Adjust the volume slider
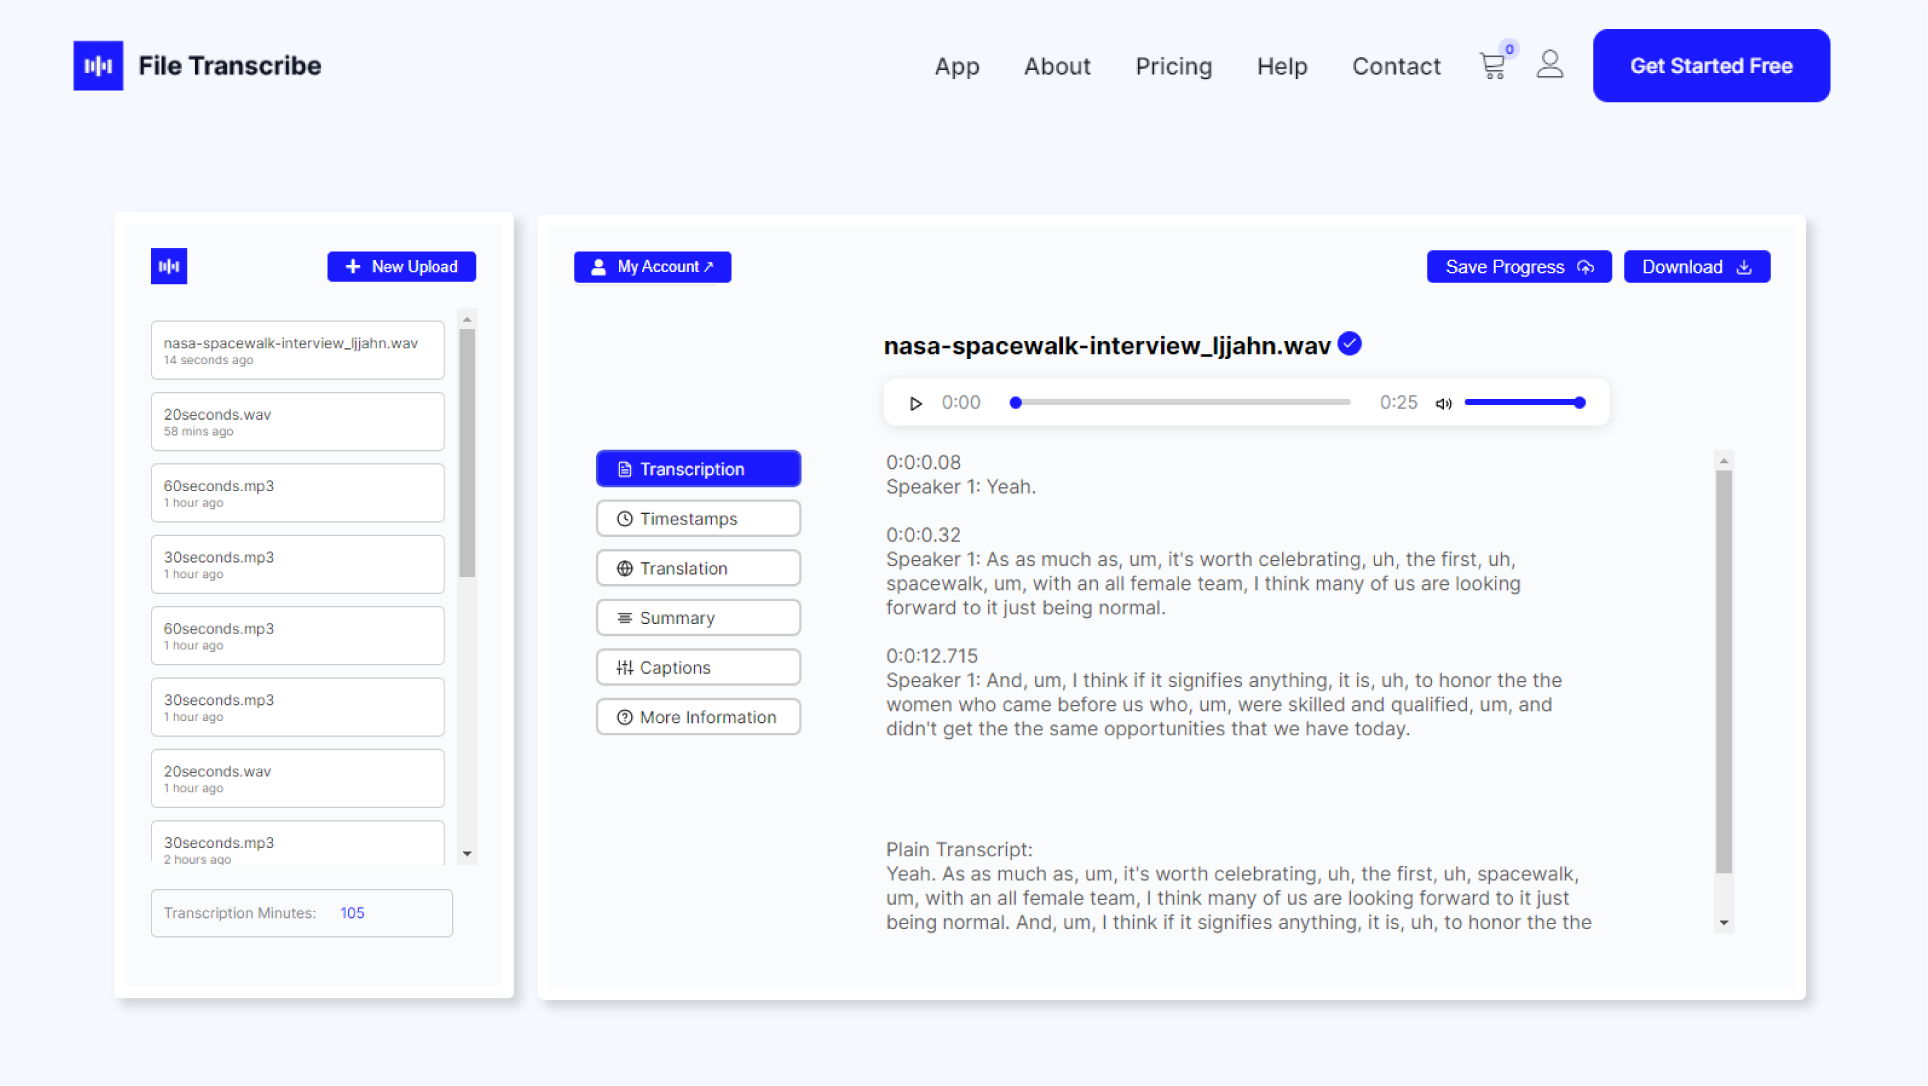Screen dimensions: 1928x1086 (x=1523, y=403)
